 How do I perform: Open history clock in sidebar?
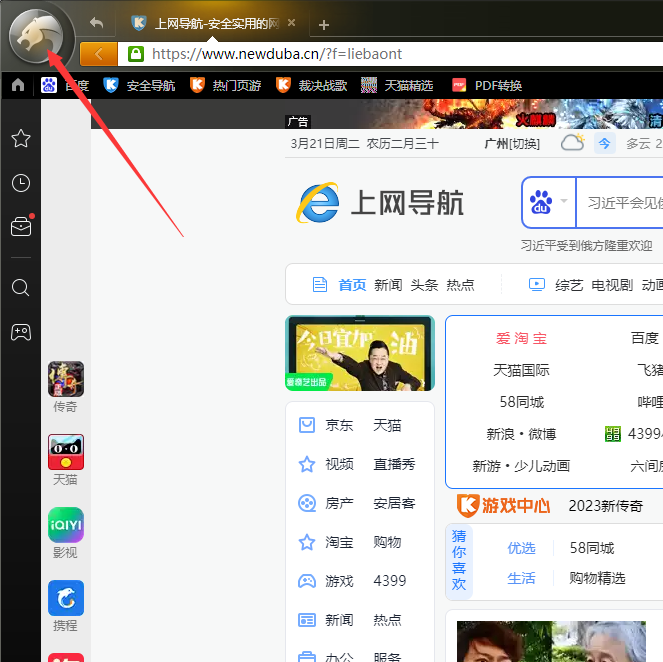point(21,183)
